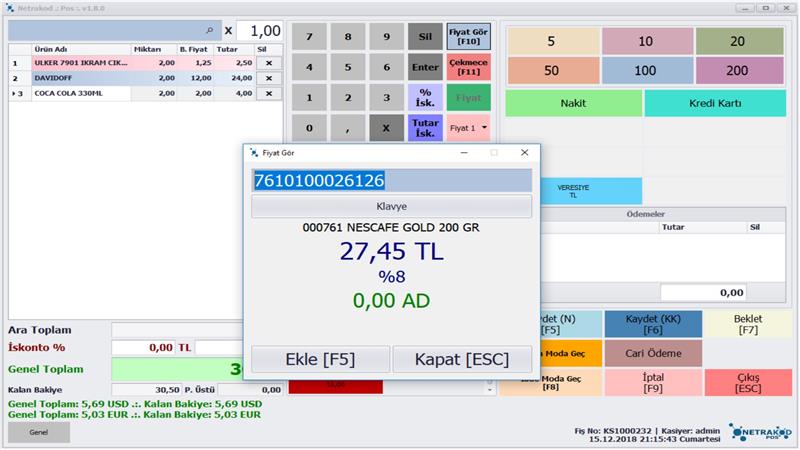
Task: Click the Netrakod POS logo
Action: pos(760,433)
